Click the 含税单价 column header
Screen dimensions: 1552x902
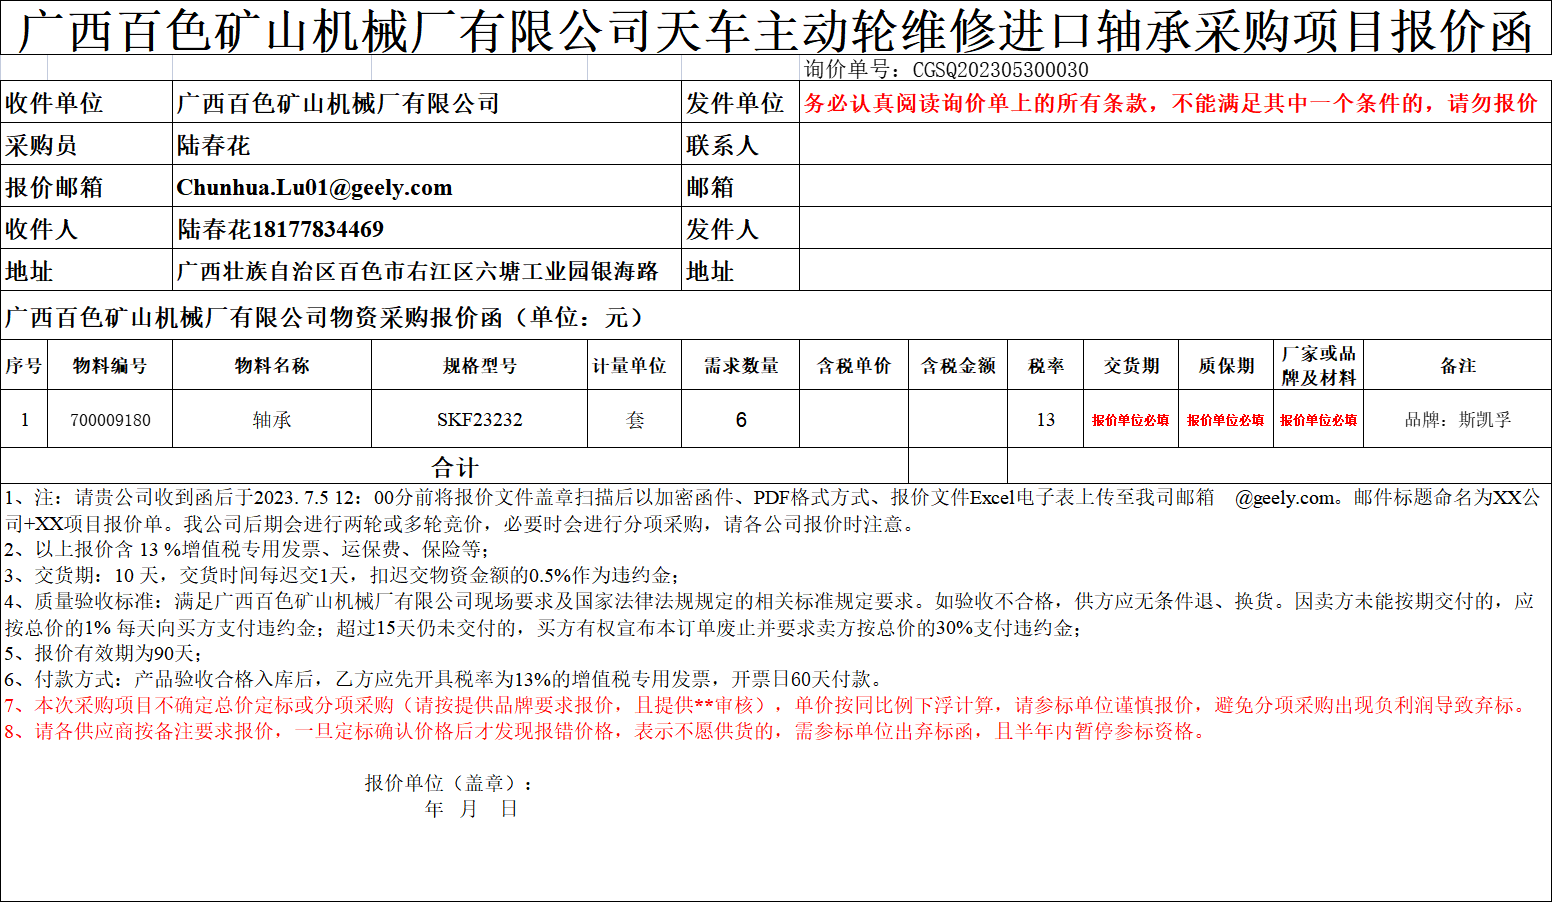click(854, 365)
